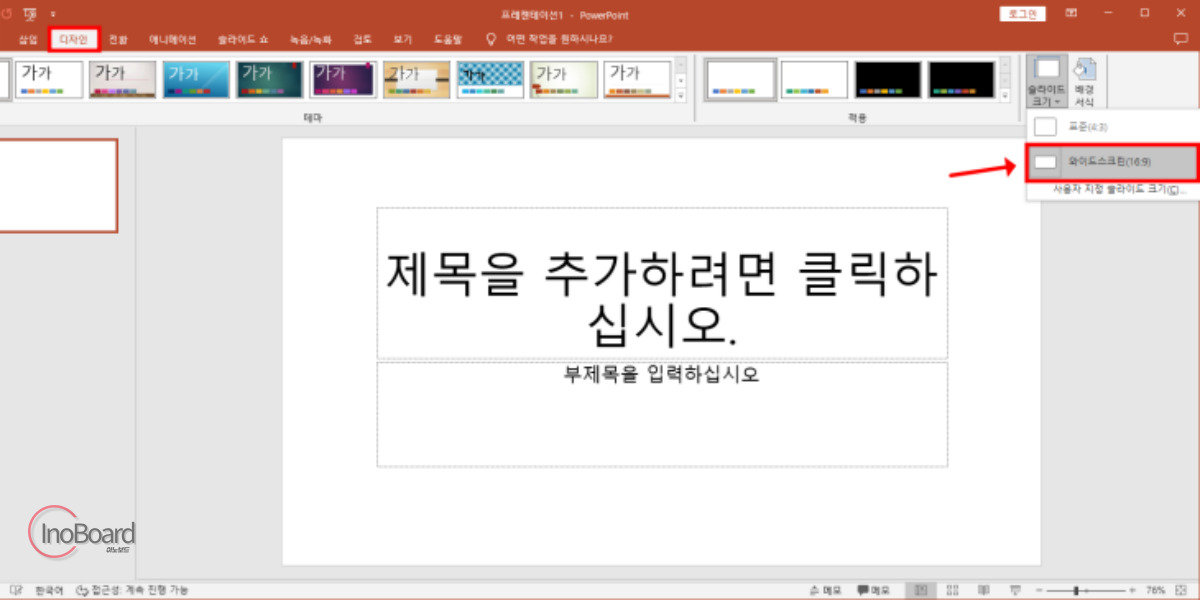The width and height of the screenshot is (1200, 600).
Task: Click the spell-check icon in status bar
Action: point(16,590)
